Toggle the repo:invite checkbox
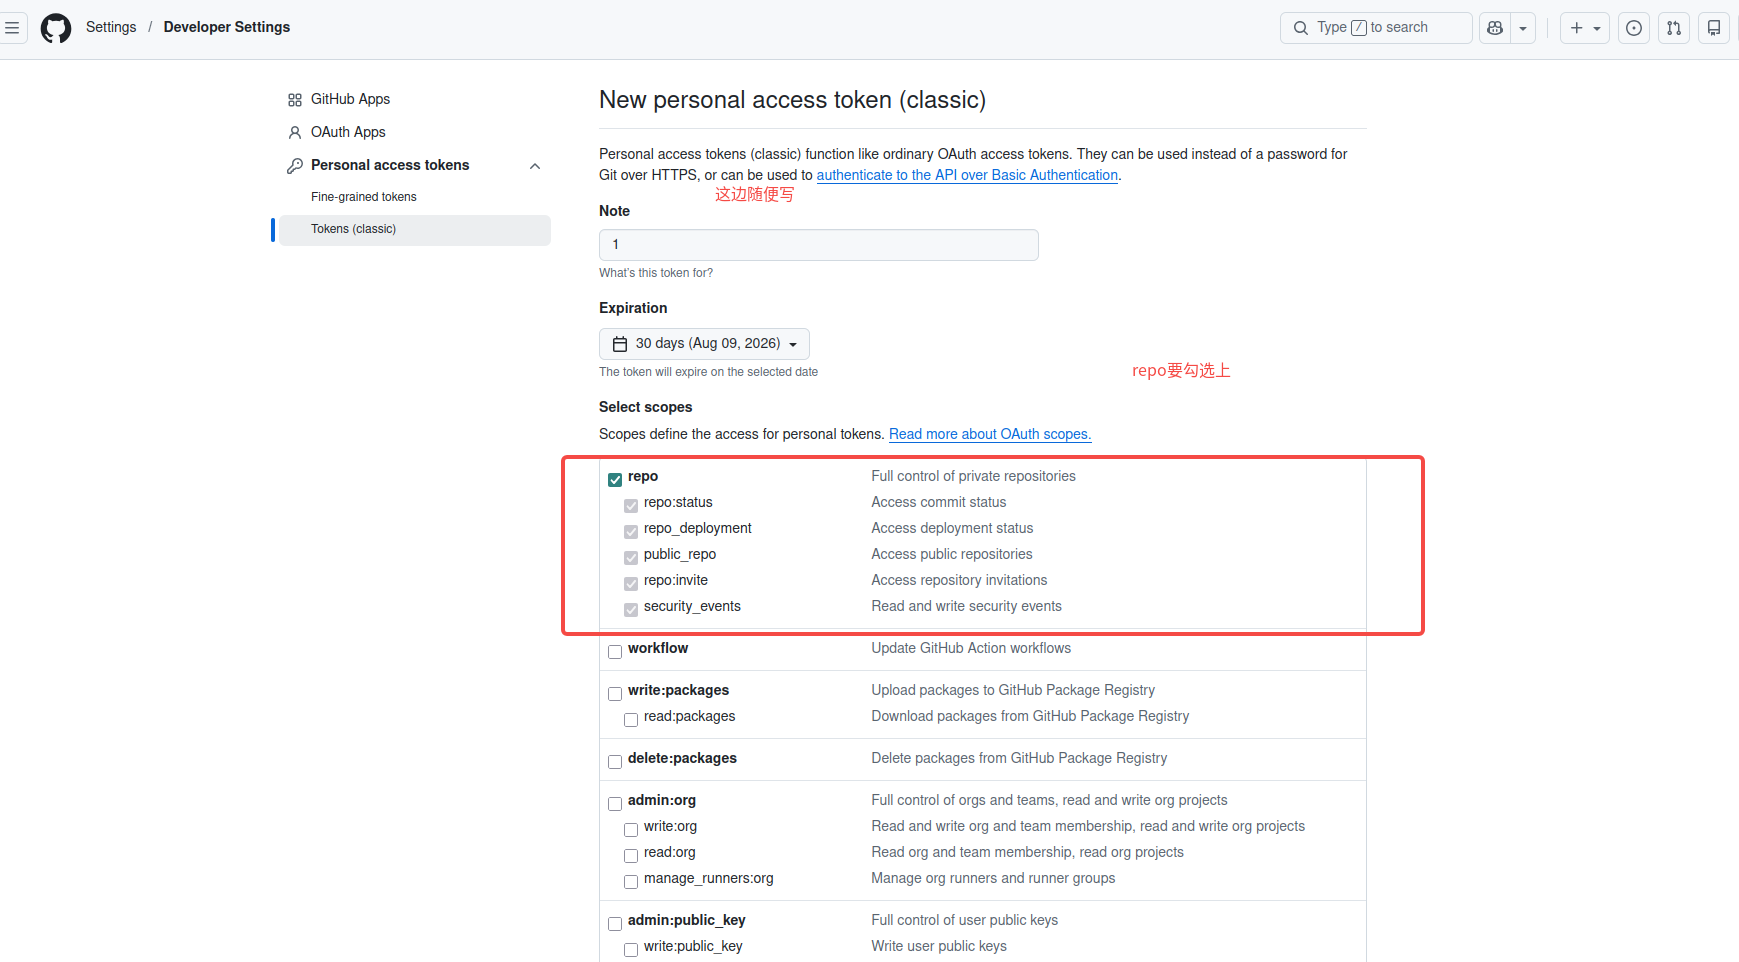Screen dimensions: 1739x962 (631, 584)
